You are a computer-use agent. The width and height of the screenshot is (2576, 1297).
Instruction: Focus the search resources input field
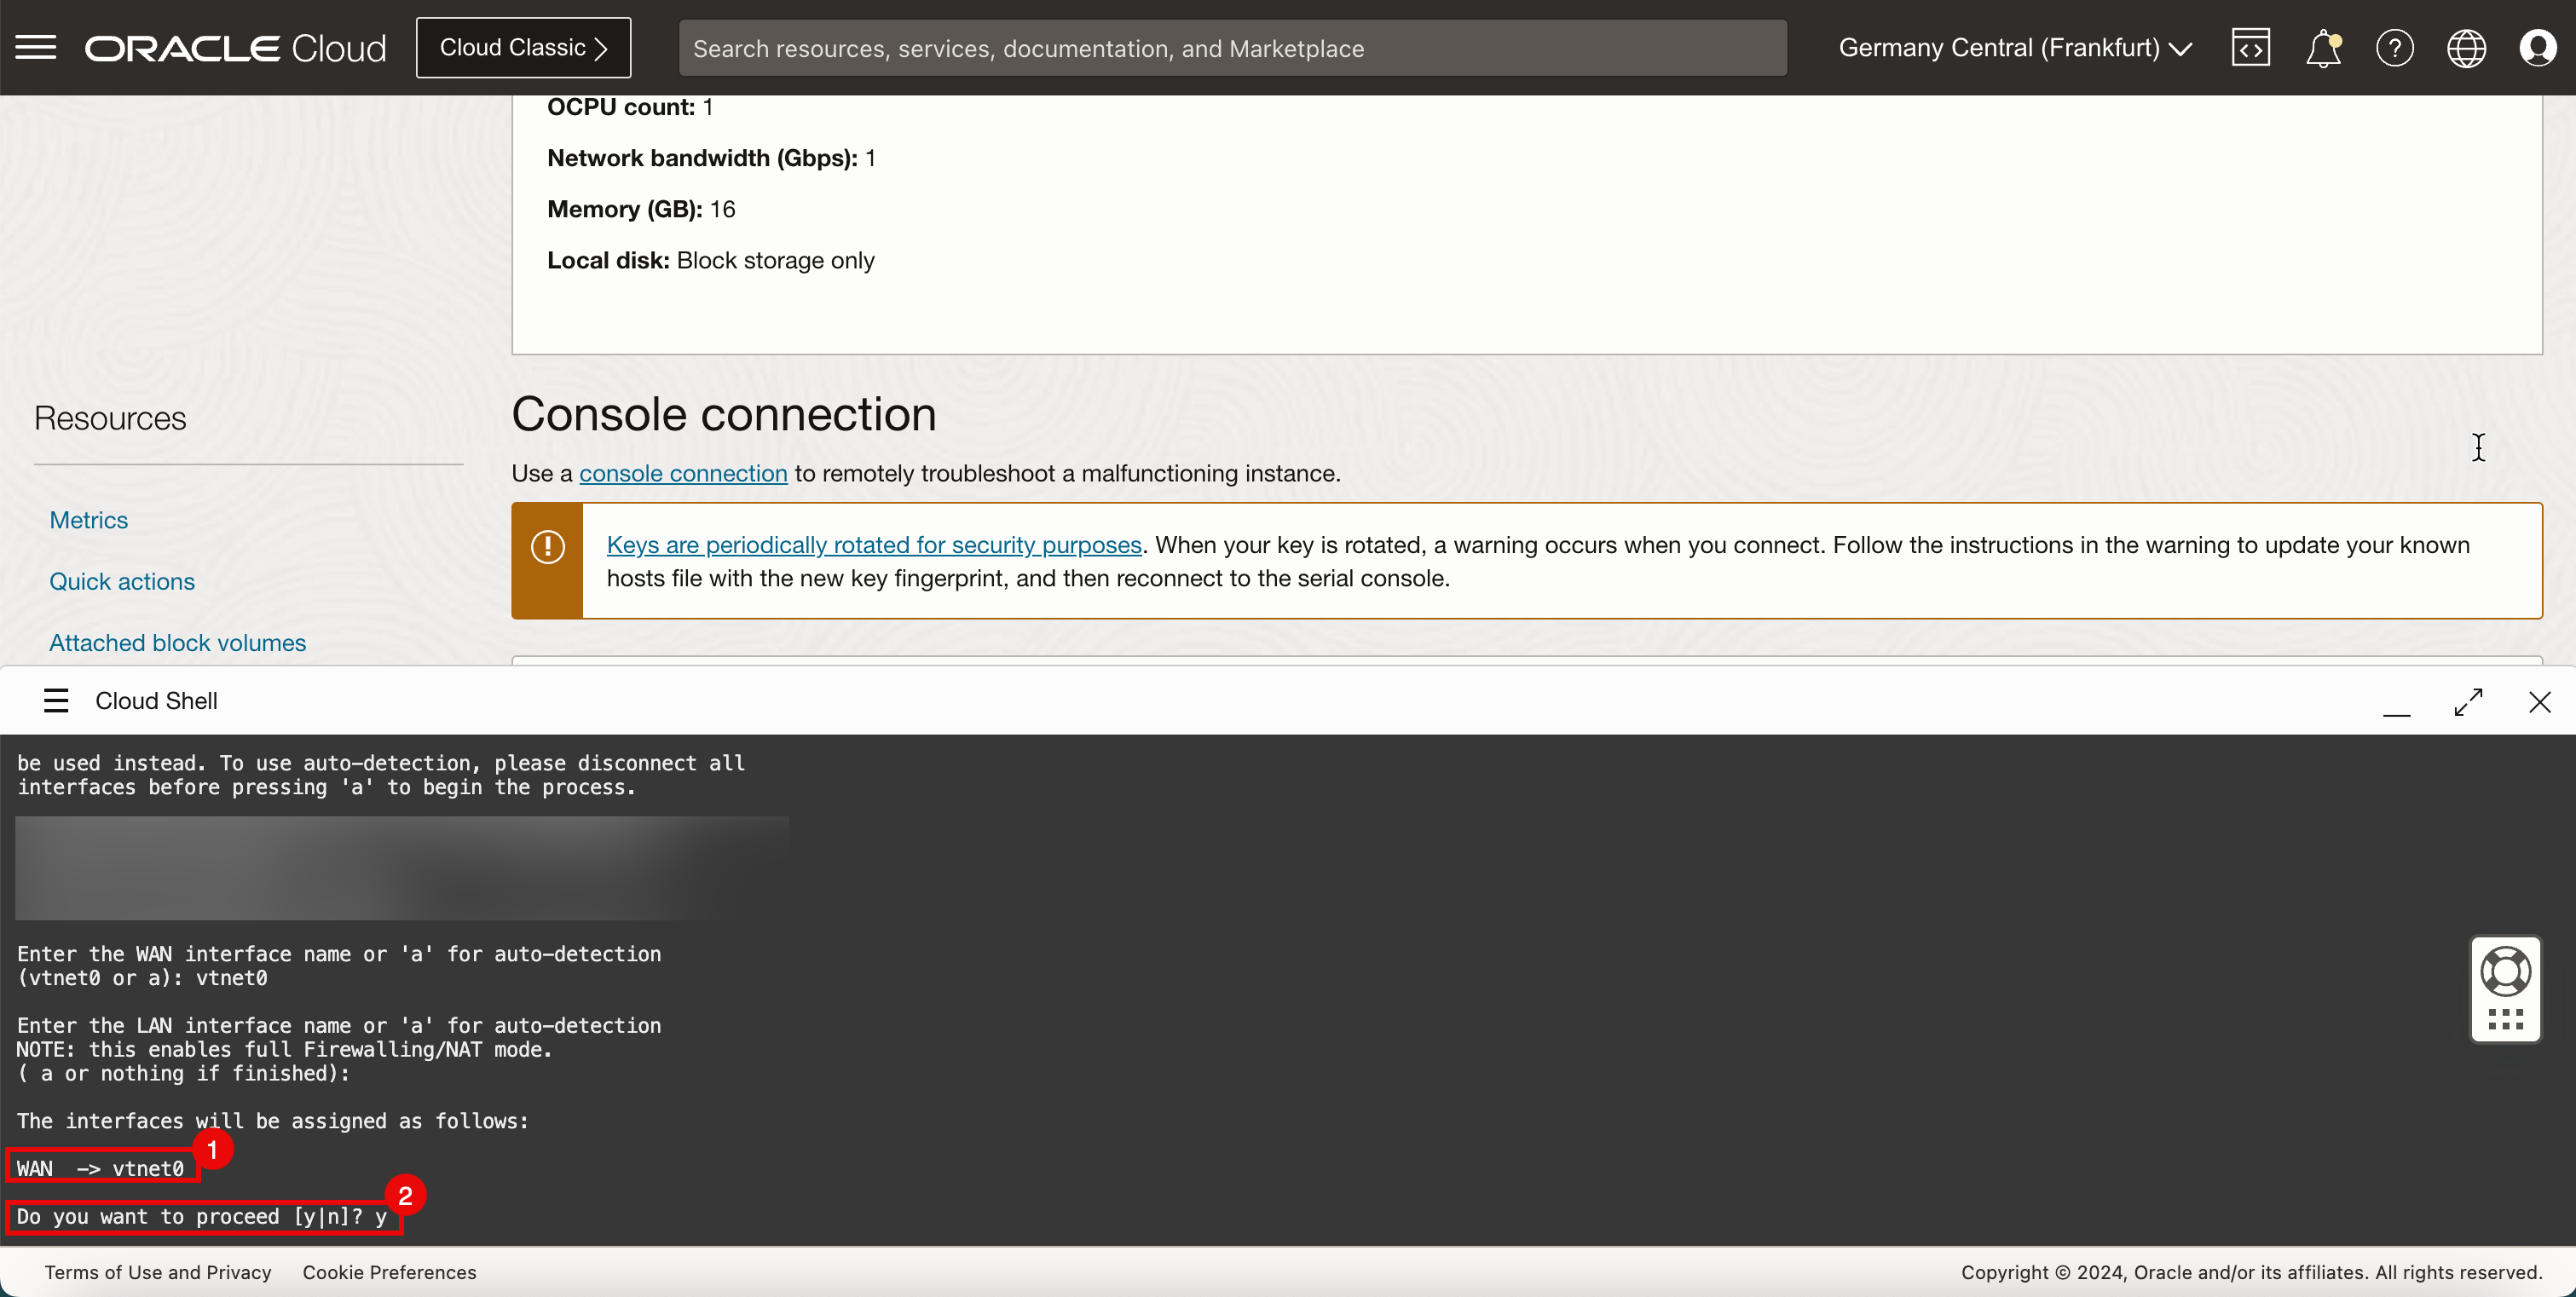tap(1232, 48)
